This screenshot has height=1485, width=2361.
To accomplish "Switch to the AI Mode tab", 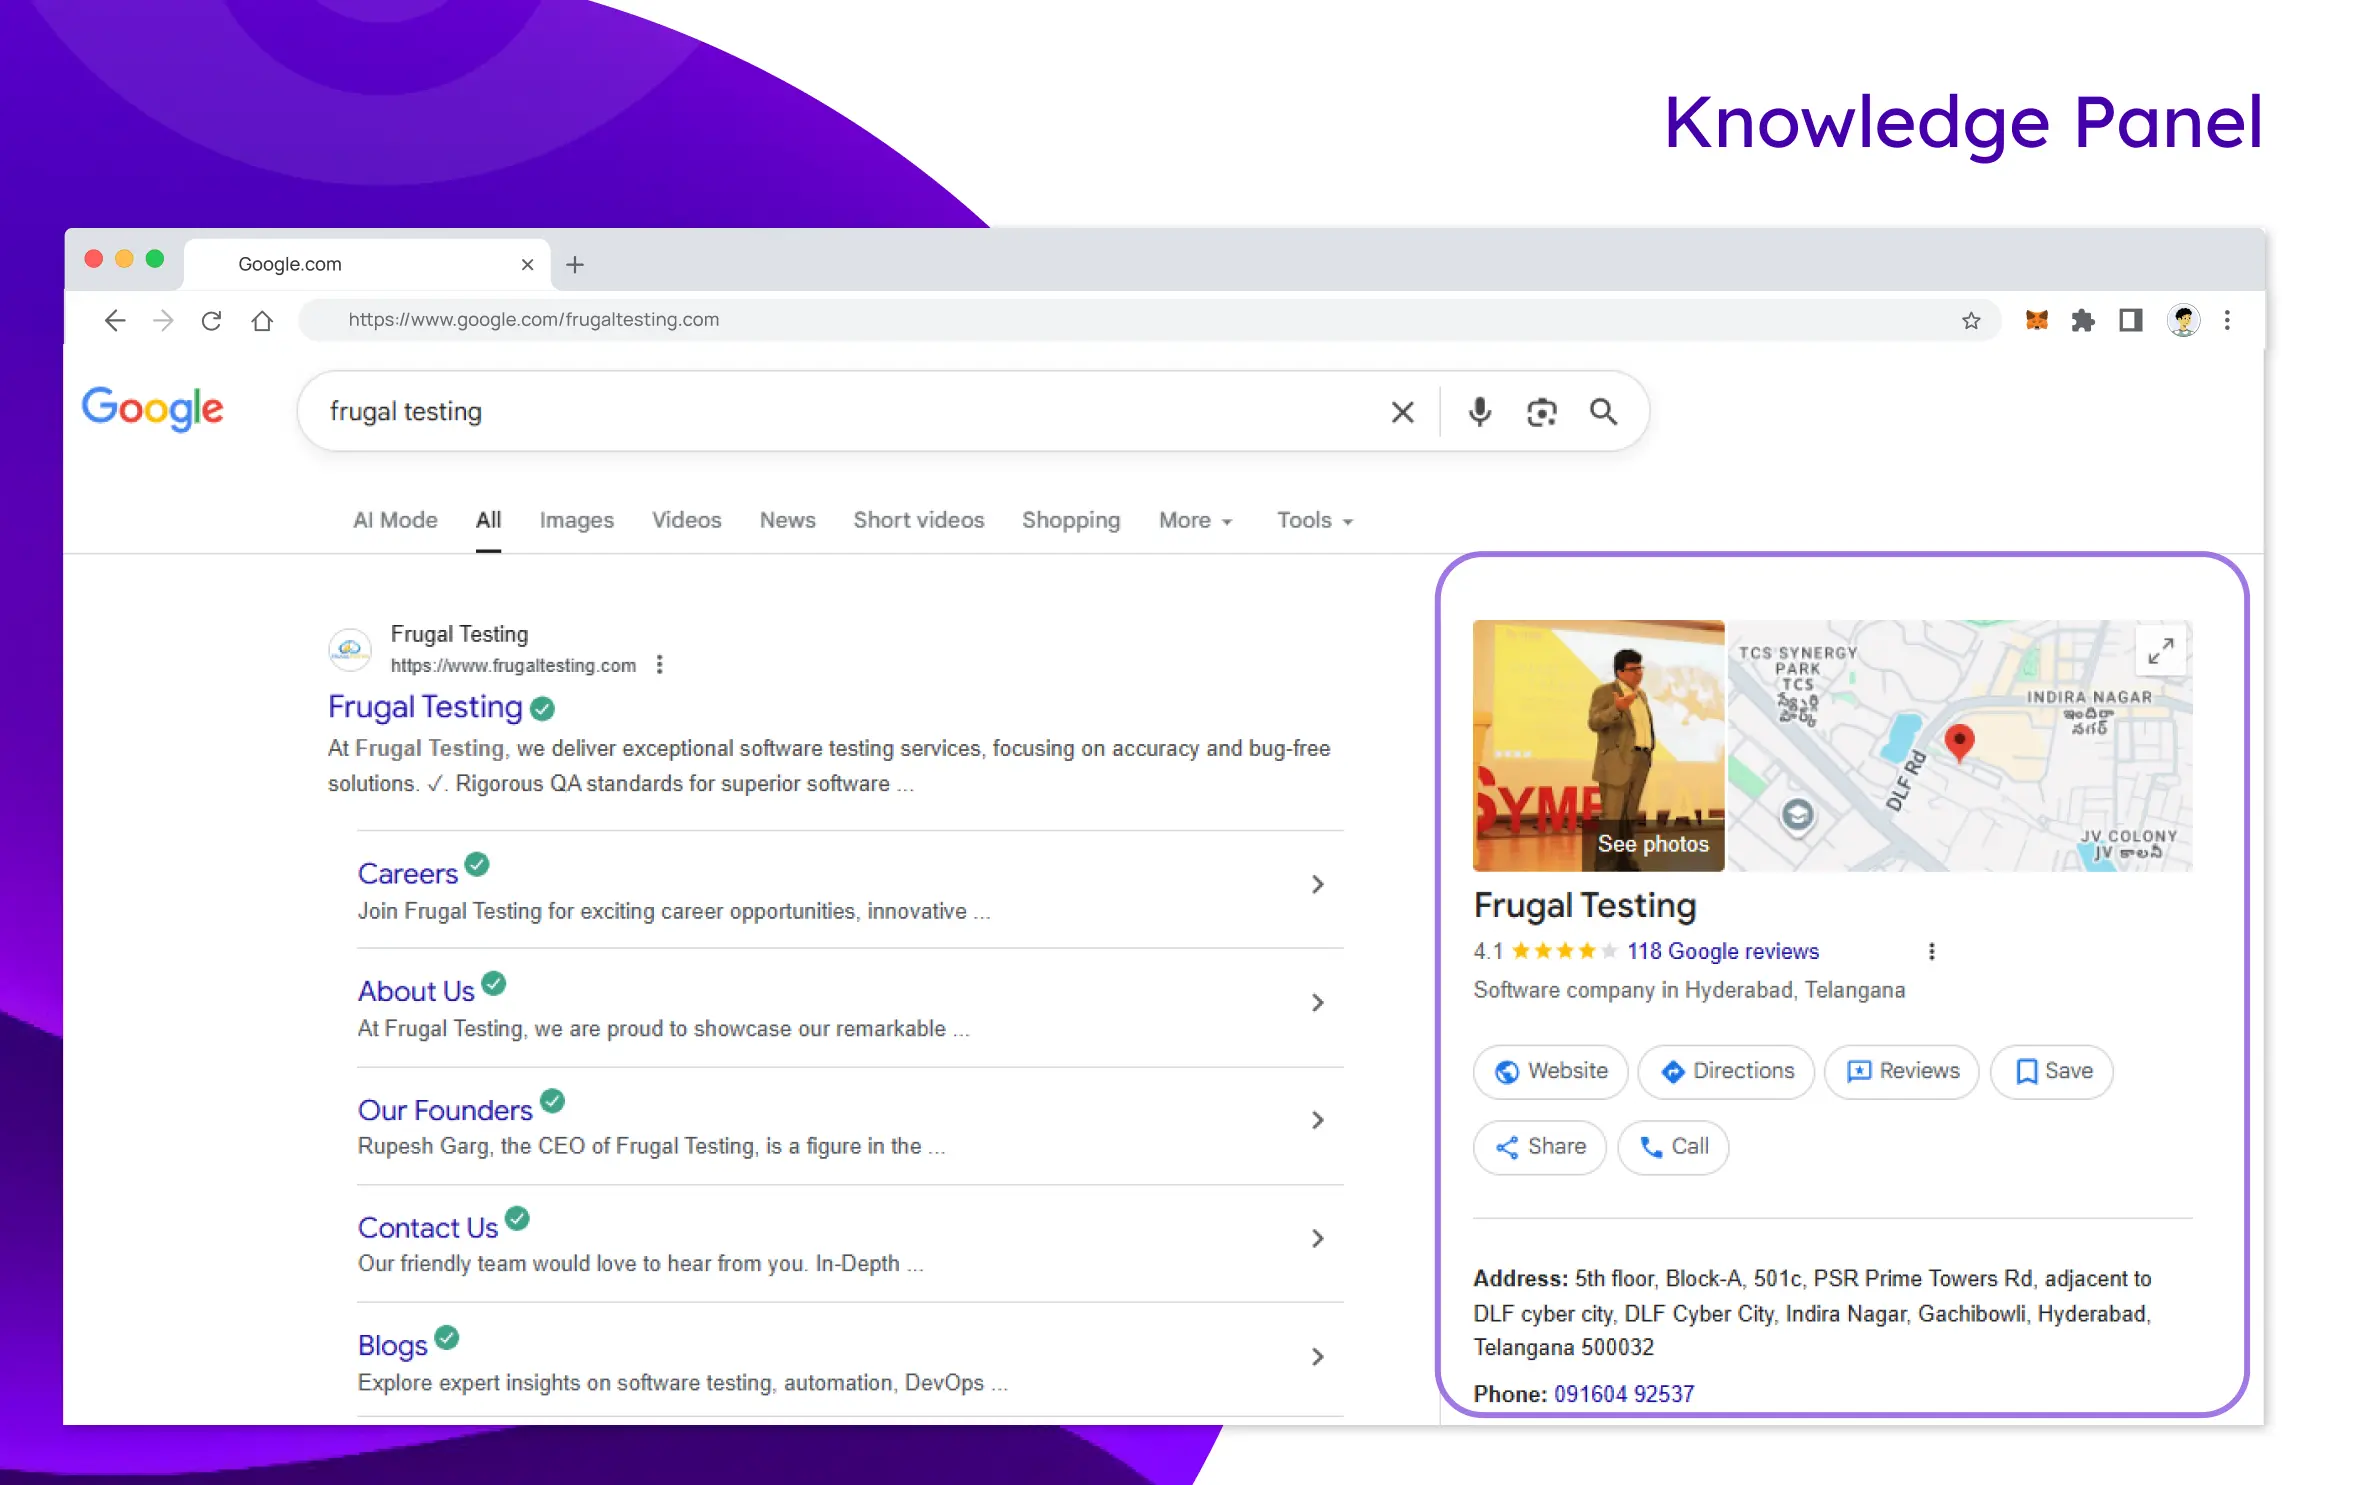I will click(395, 520).
